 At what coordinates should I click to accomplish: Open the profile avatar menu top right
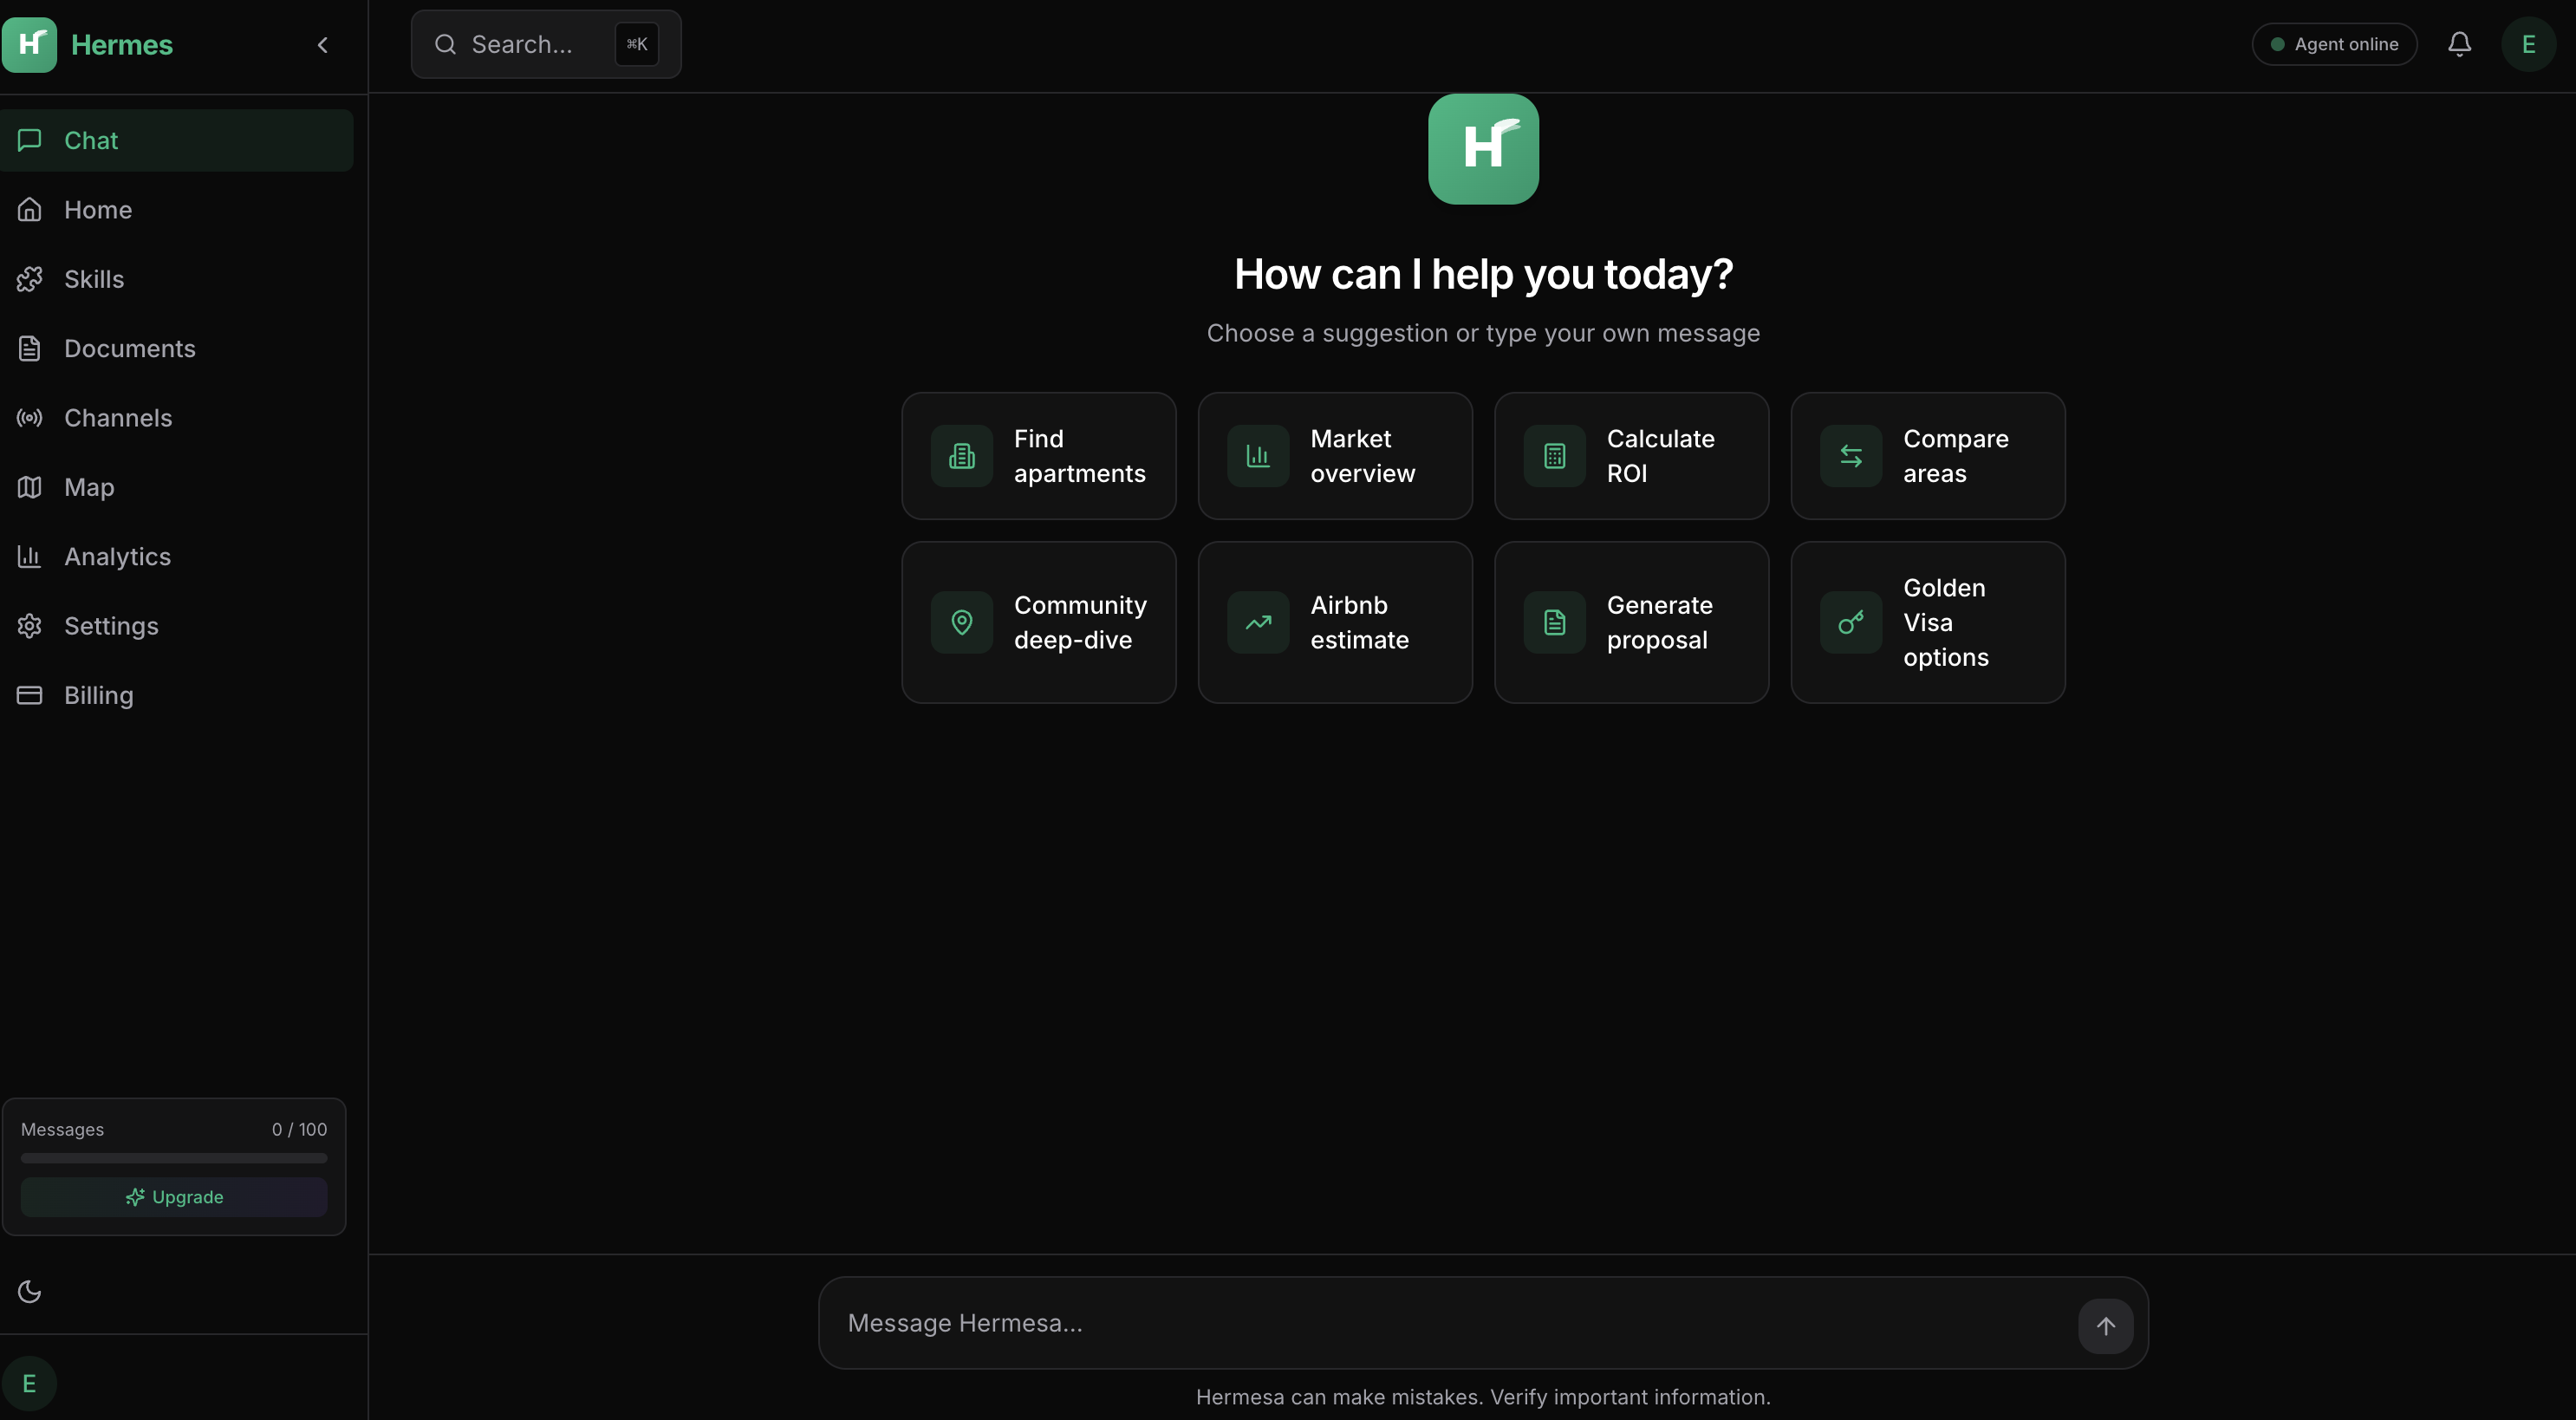pos(2528,43)
